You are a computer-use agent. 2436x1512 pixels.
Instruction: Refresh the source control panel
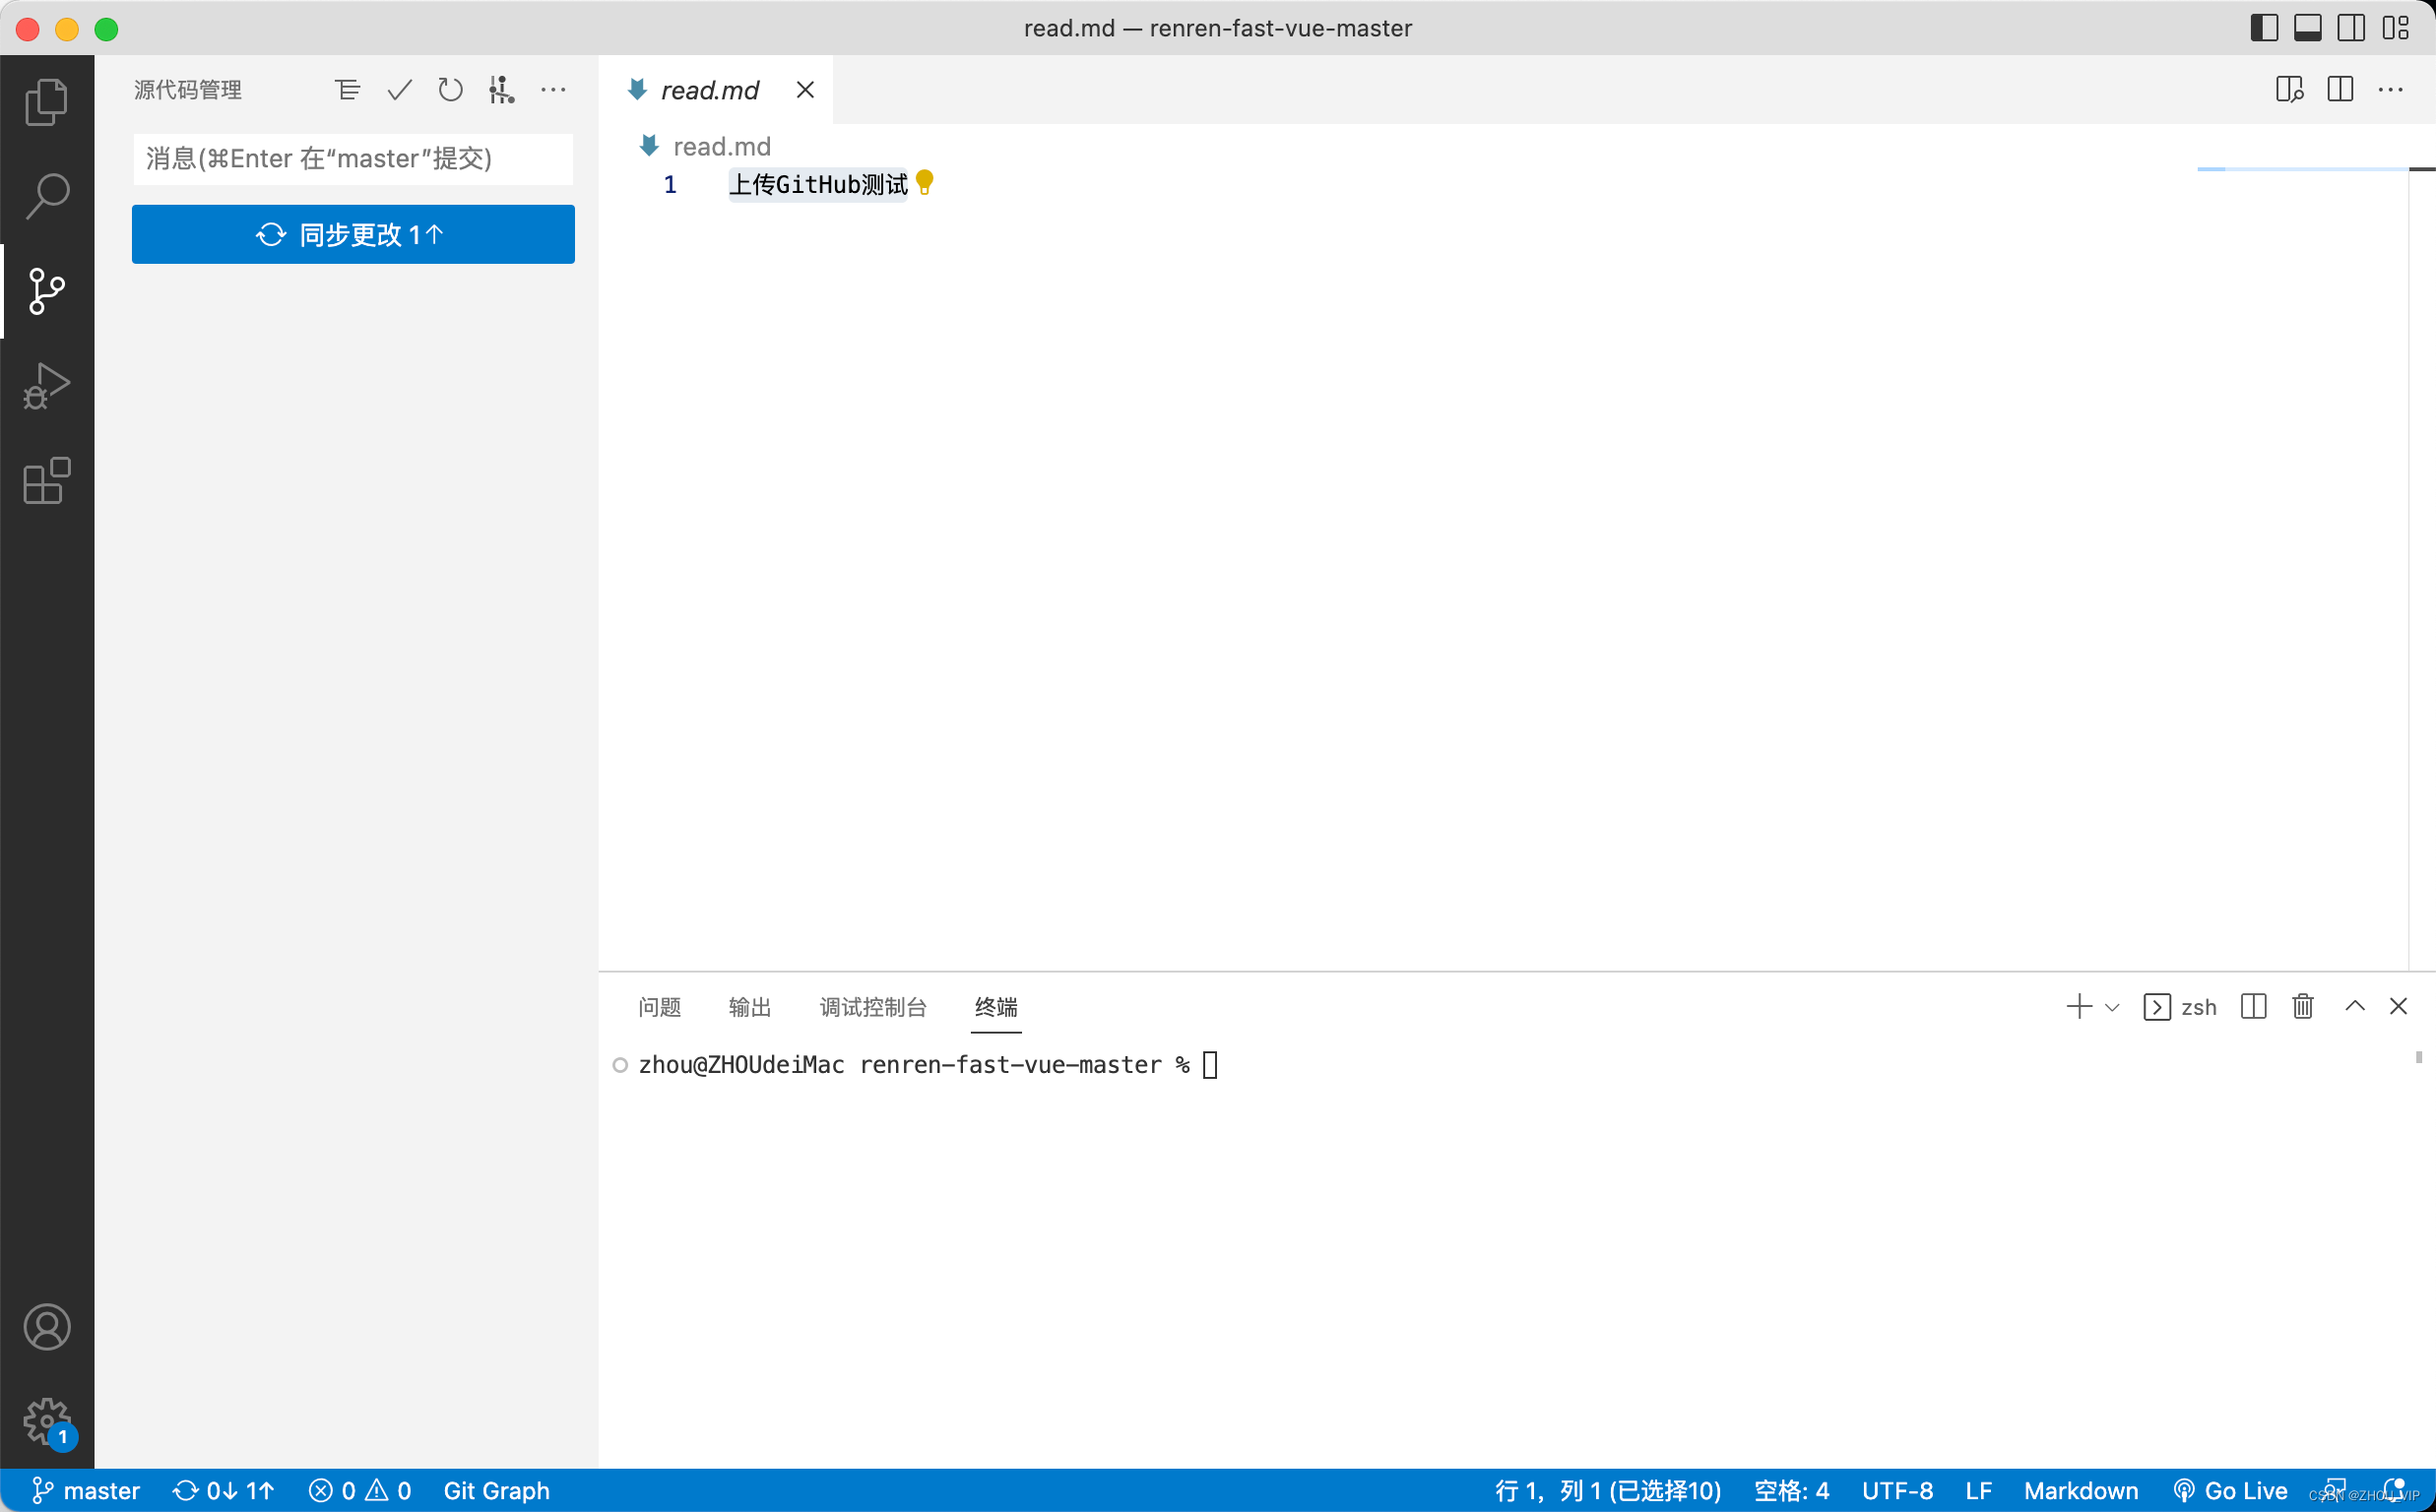450,90
